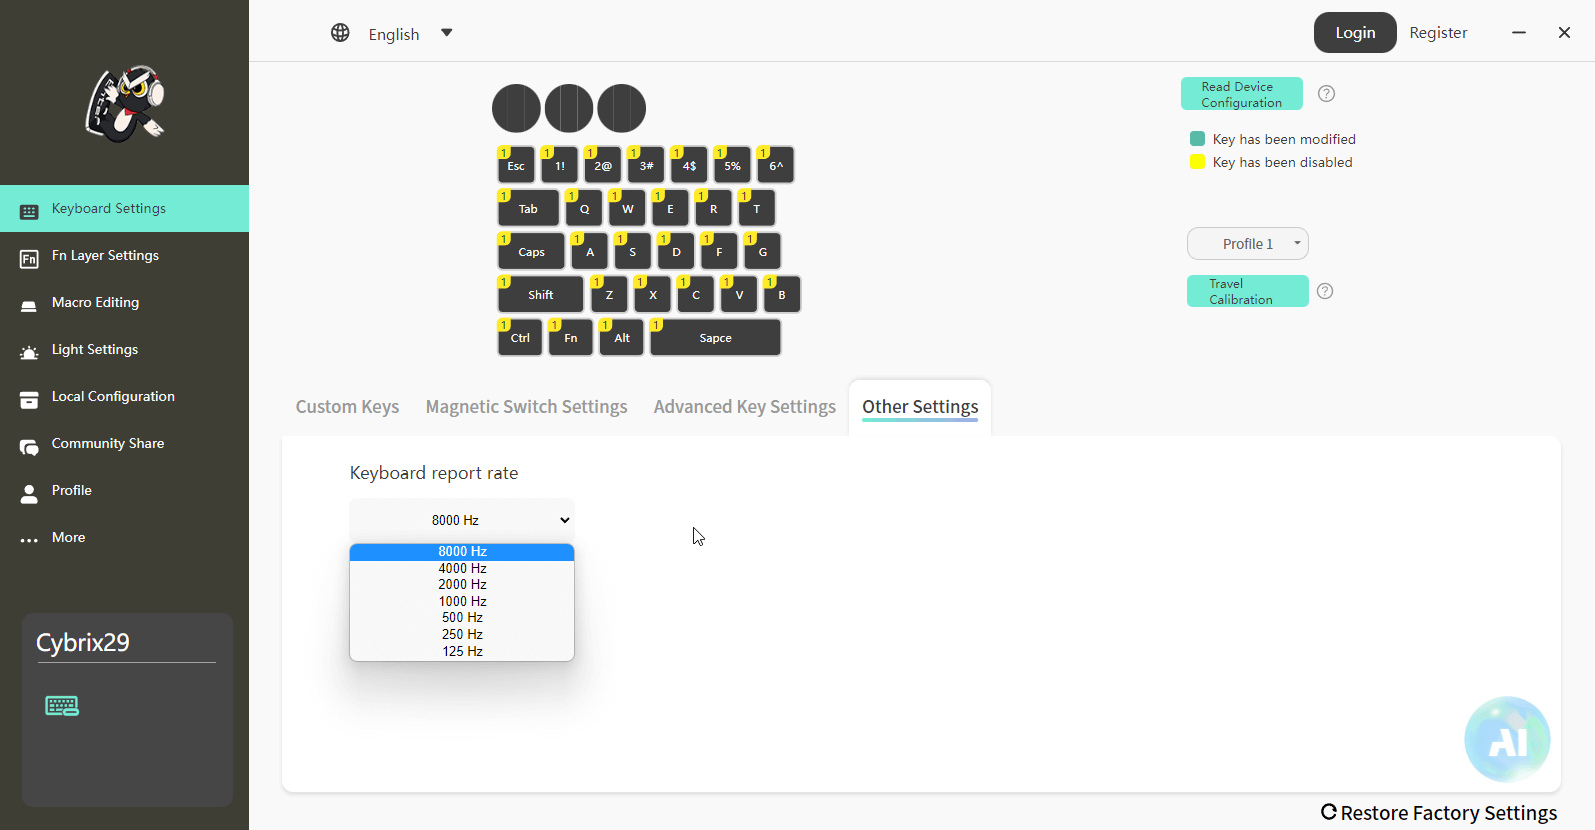Click the first round knob above keyboard
Image resolution: width=1595 pixels, height=830 pixels.
click(516, 108)
